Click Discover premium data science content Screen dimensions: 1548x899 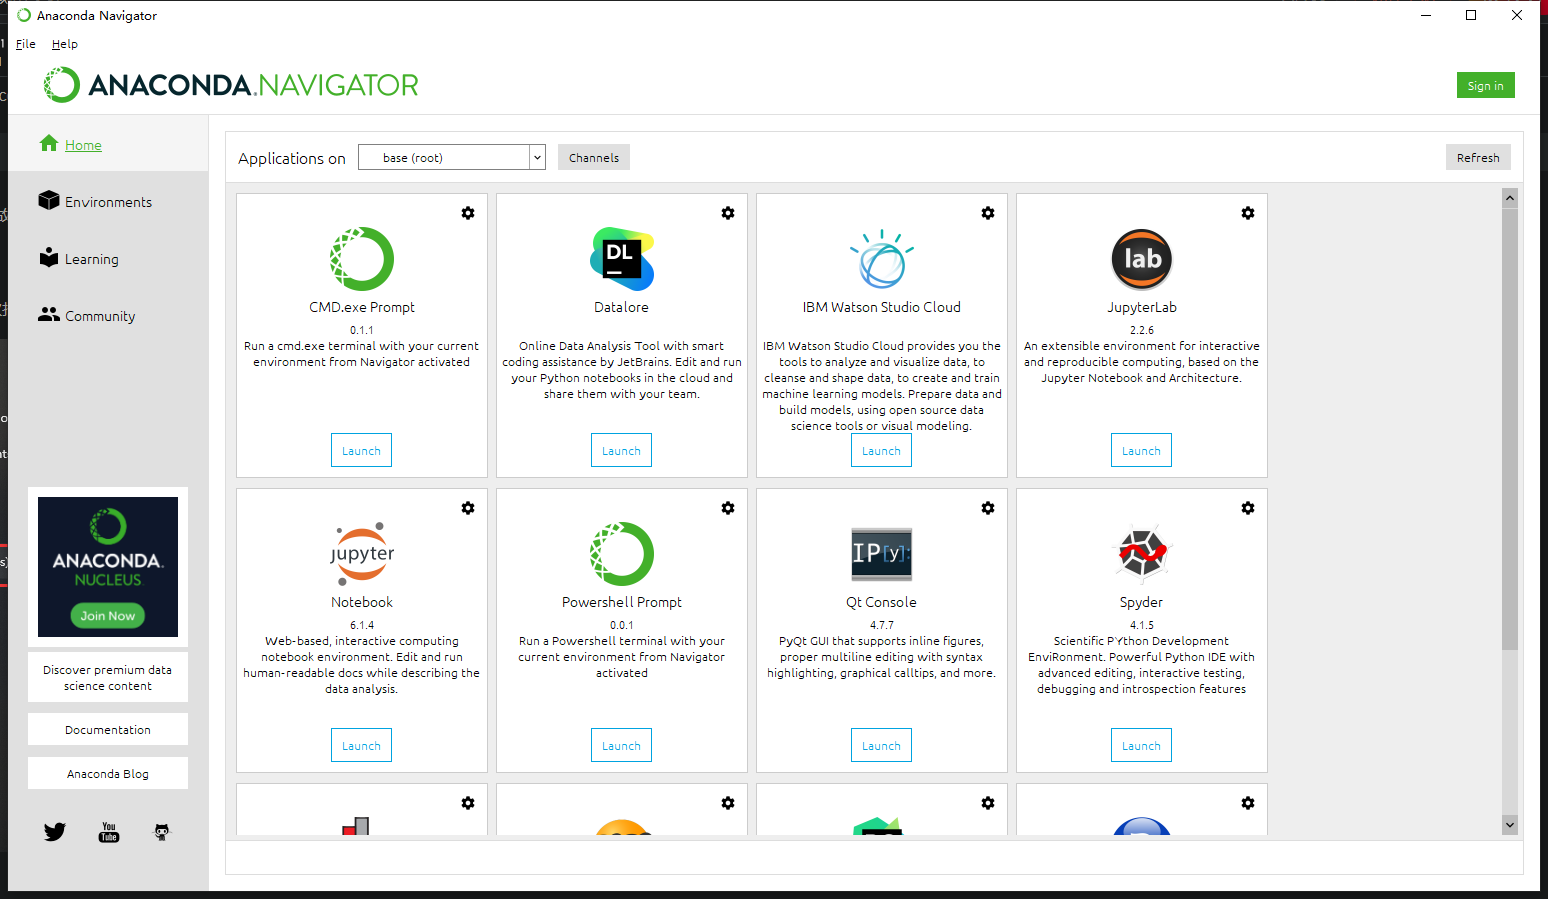coord(108,677)
